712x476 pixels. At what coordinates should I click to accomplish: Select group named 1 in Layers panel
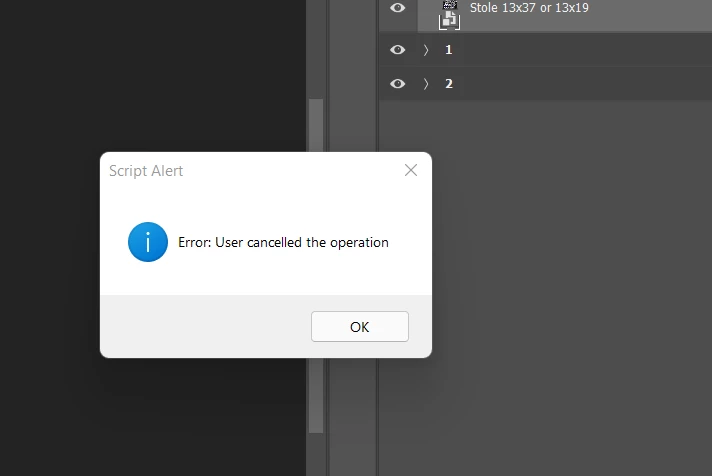[x=449, y=50]
